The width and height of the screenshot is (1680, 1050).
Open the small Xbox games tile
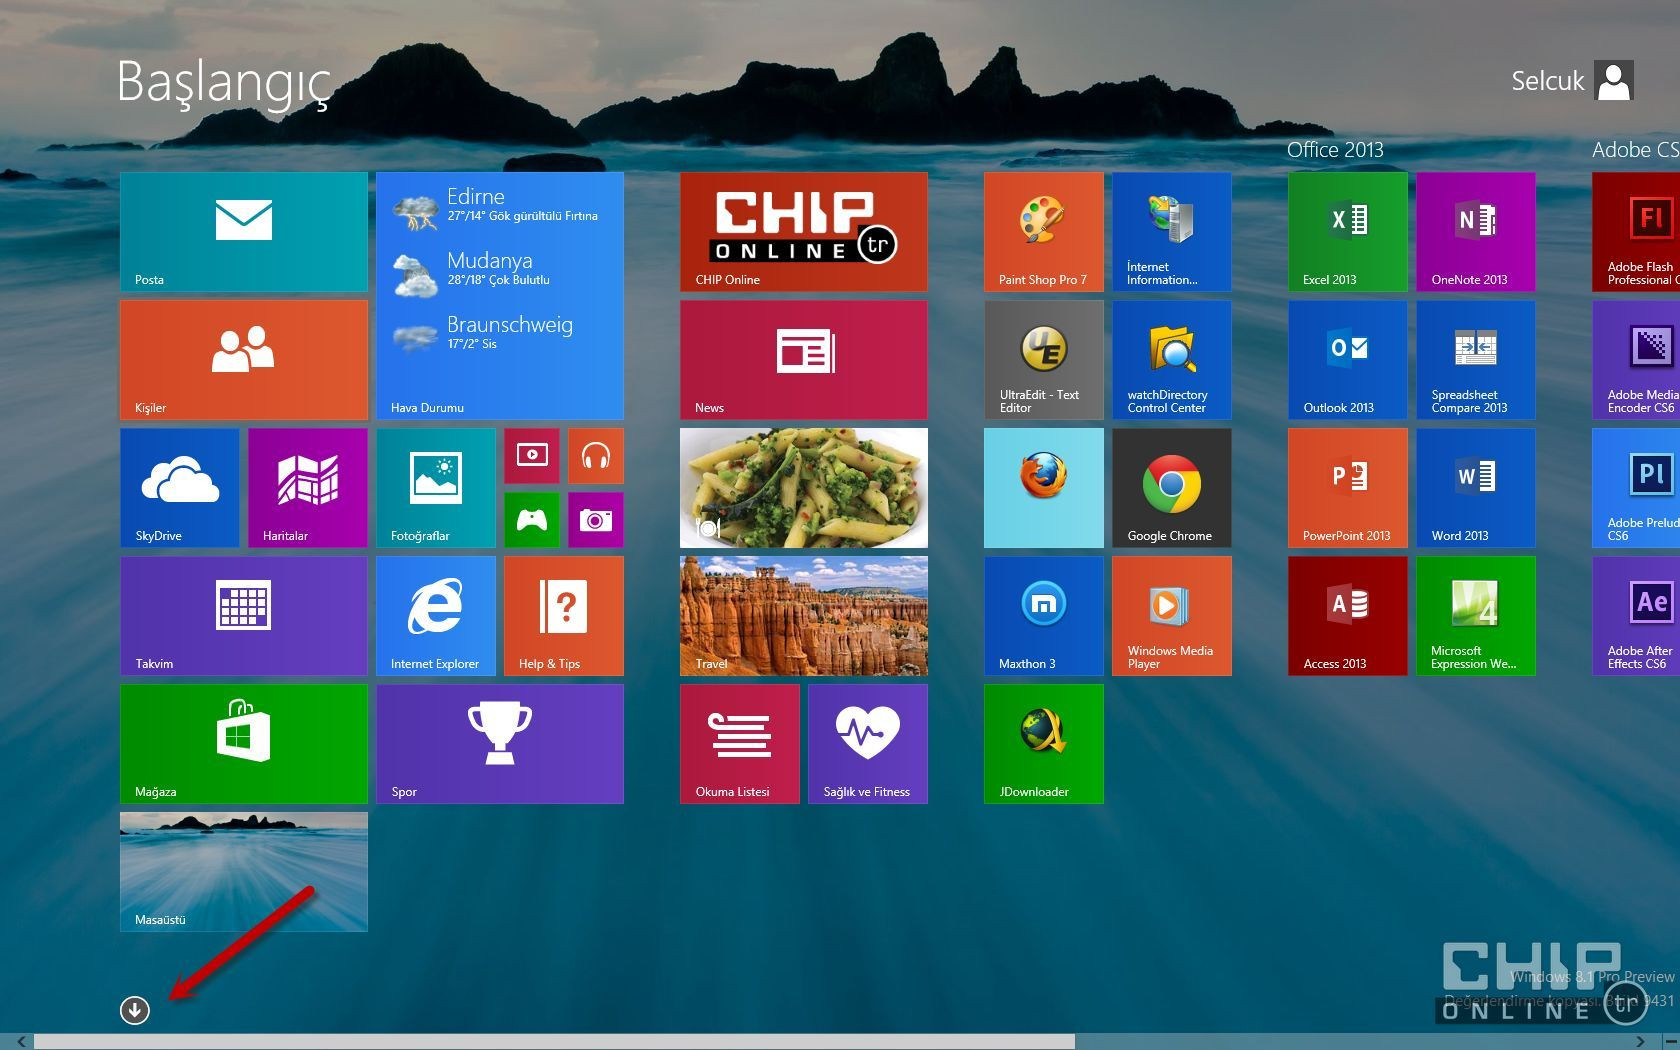(x=532, y=520)
